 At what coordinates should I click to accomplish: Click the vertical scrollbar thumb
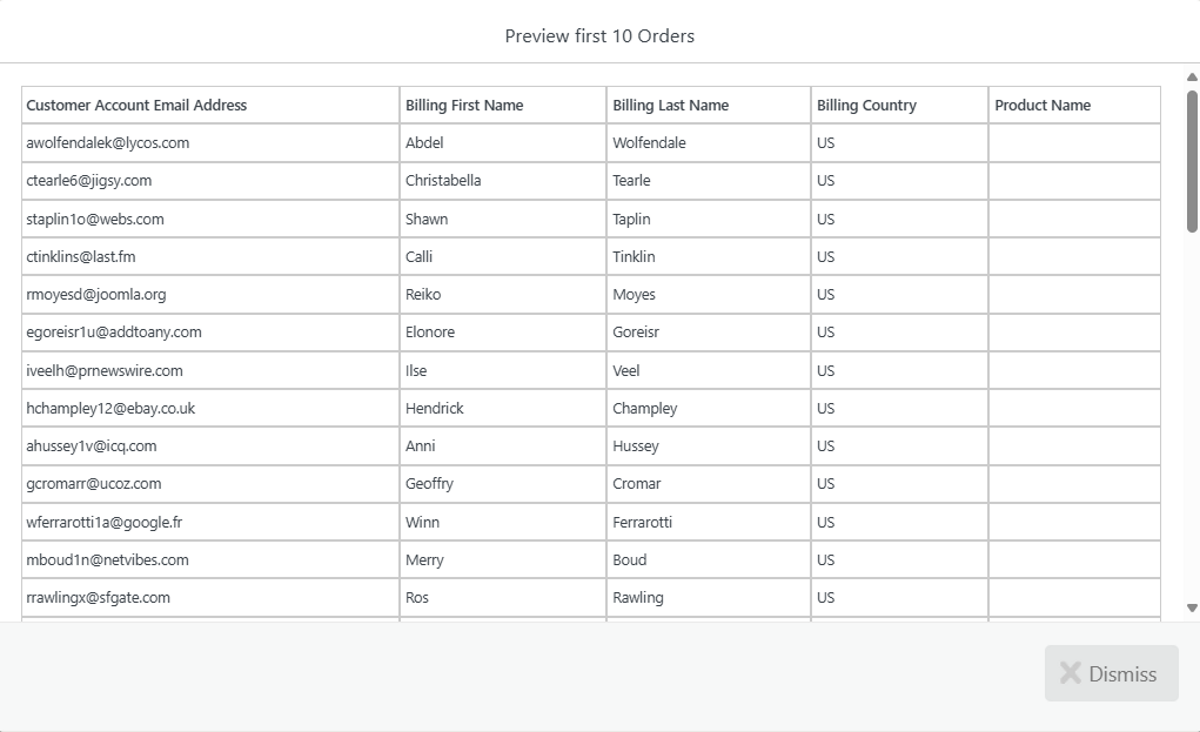(x=1191, y=160)
